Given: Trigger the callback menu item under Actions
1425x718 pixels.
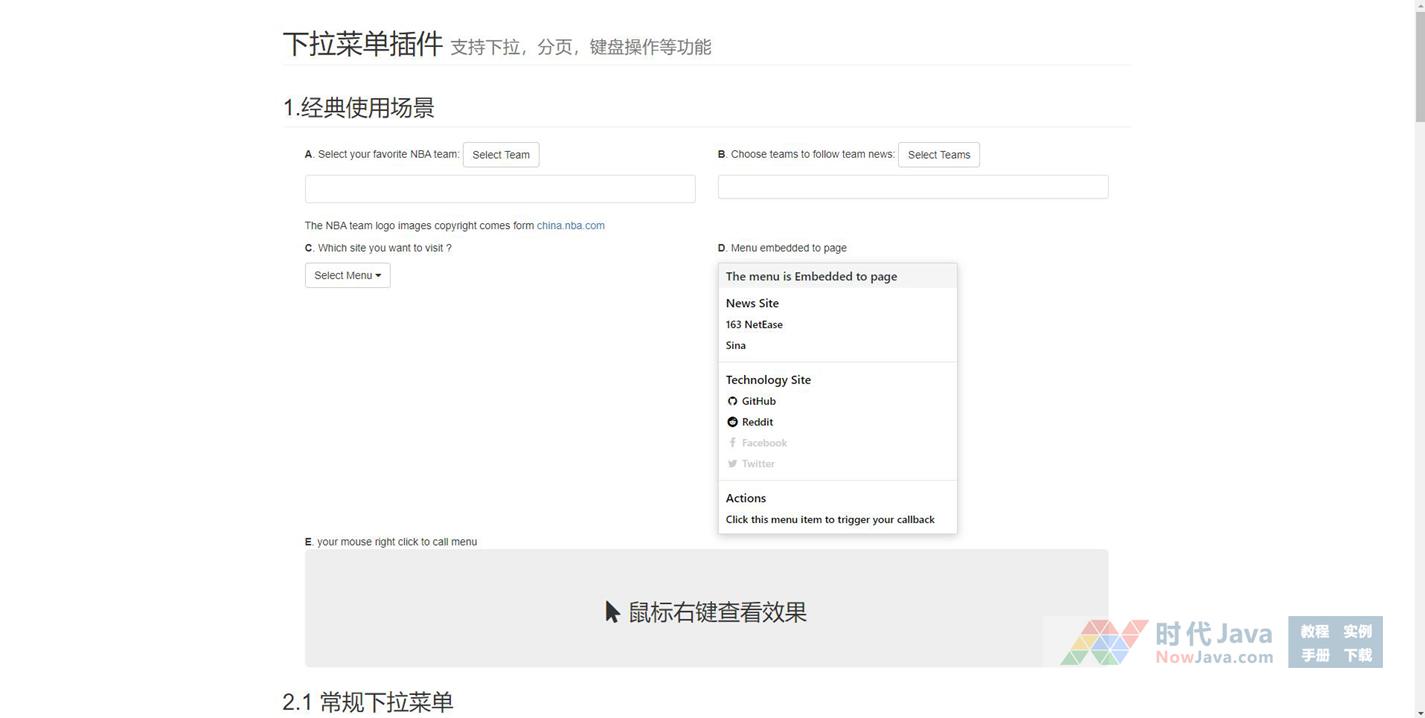Looking at the screenshot, I should point(830,519).
